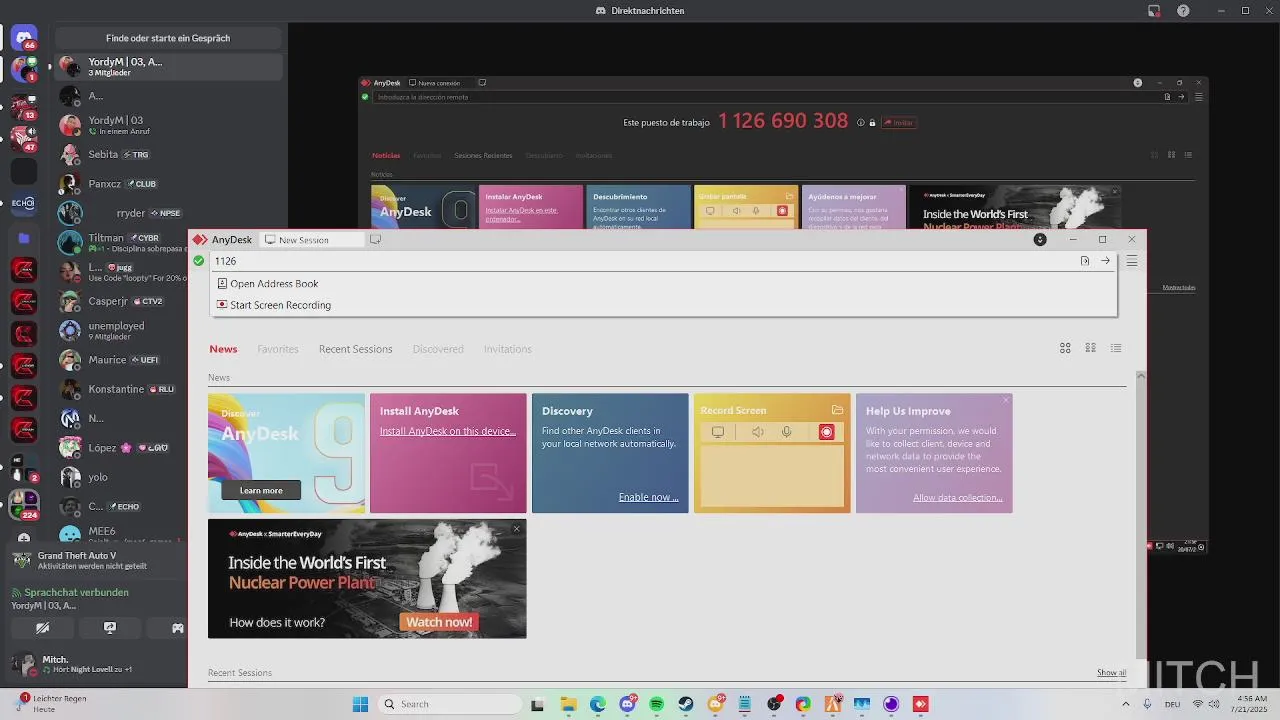The height and width of the screenshot is (720, 1280).
Task: Switch to large tiles view
Action: [1065, 348]
